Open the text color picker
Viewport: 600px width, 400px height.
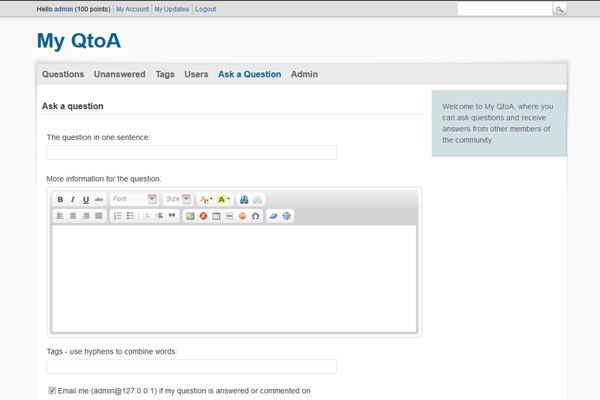coord(206,199)
